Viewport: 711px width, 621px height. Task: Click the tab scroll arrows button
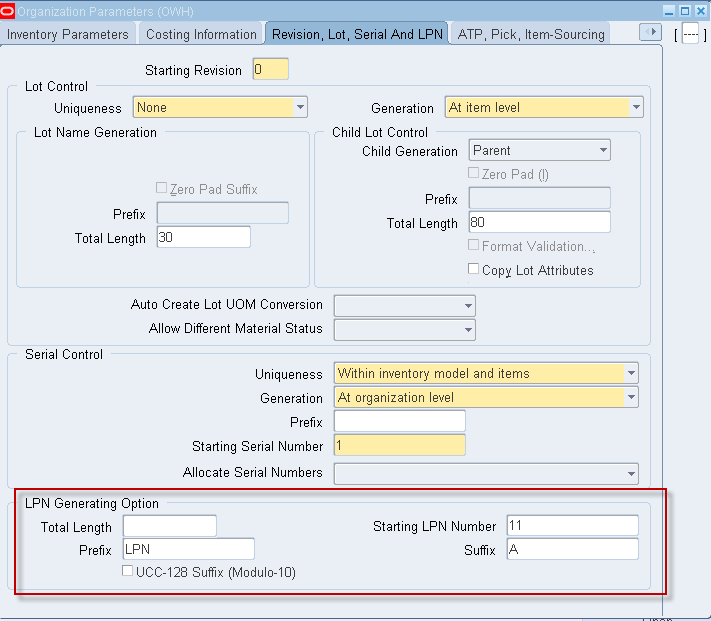[650, 32]
